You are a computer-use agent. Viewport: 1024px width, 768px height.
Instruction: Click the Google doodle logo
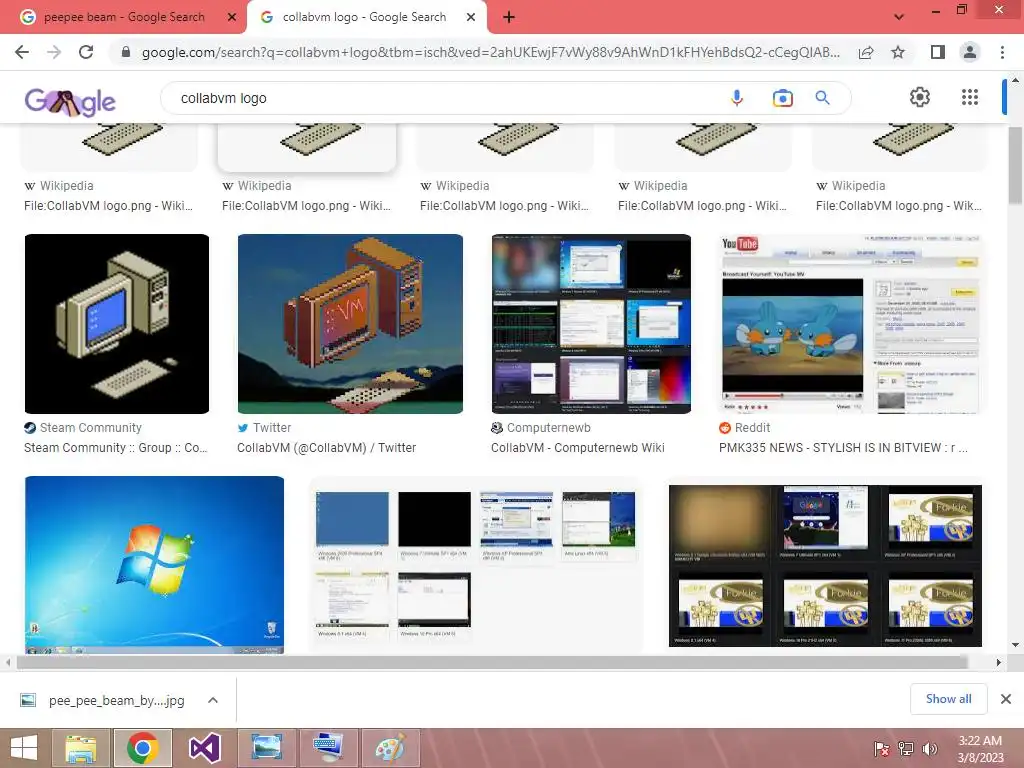click(70, 102)
